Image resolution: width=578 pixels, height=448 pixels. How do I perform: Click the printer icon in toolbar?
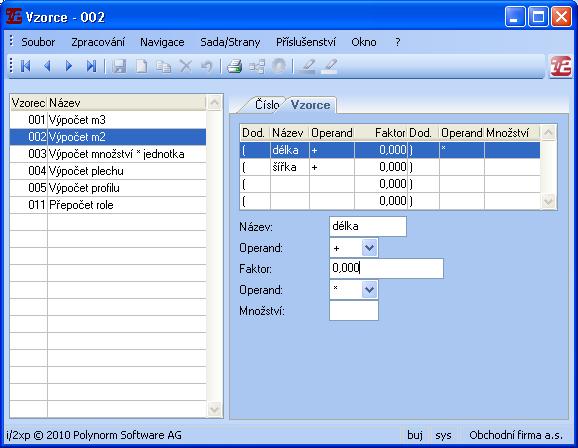[x=234, y=66]
